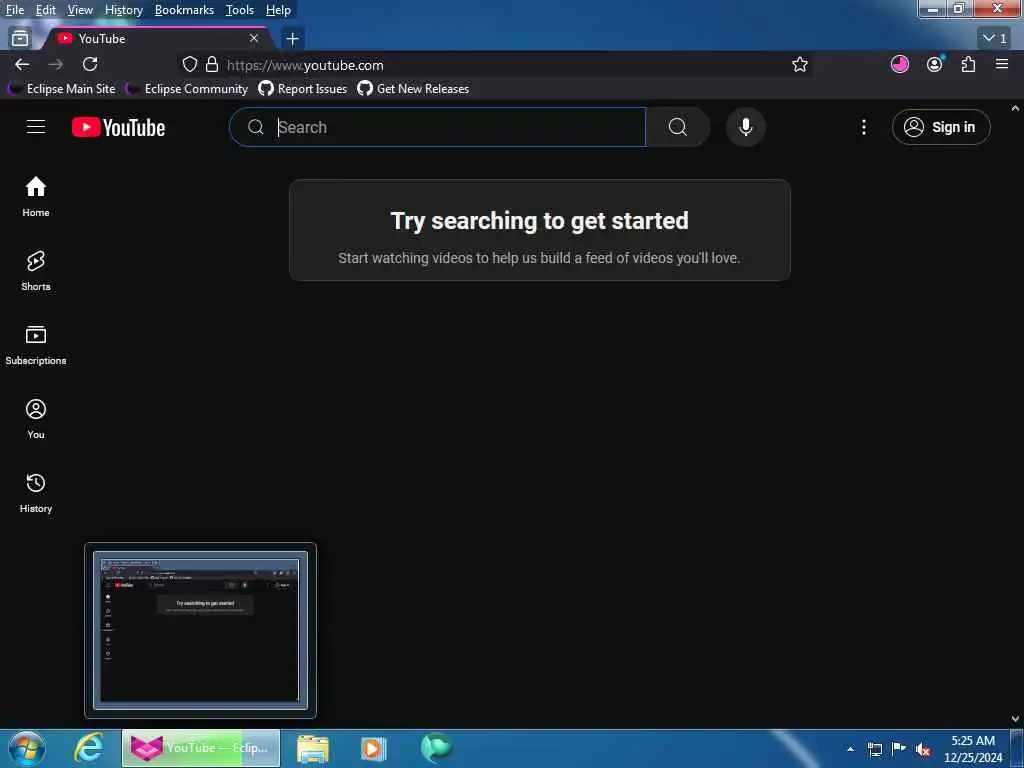Click the tracking protection shield icon

tap(189, 64)
